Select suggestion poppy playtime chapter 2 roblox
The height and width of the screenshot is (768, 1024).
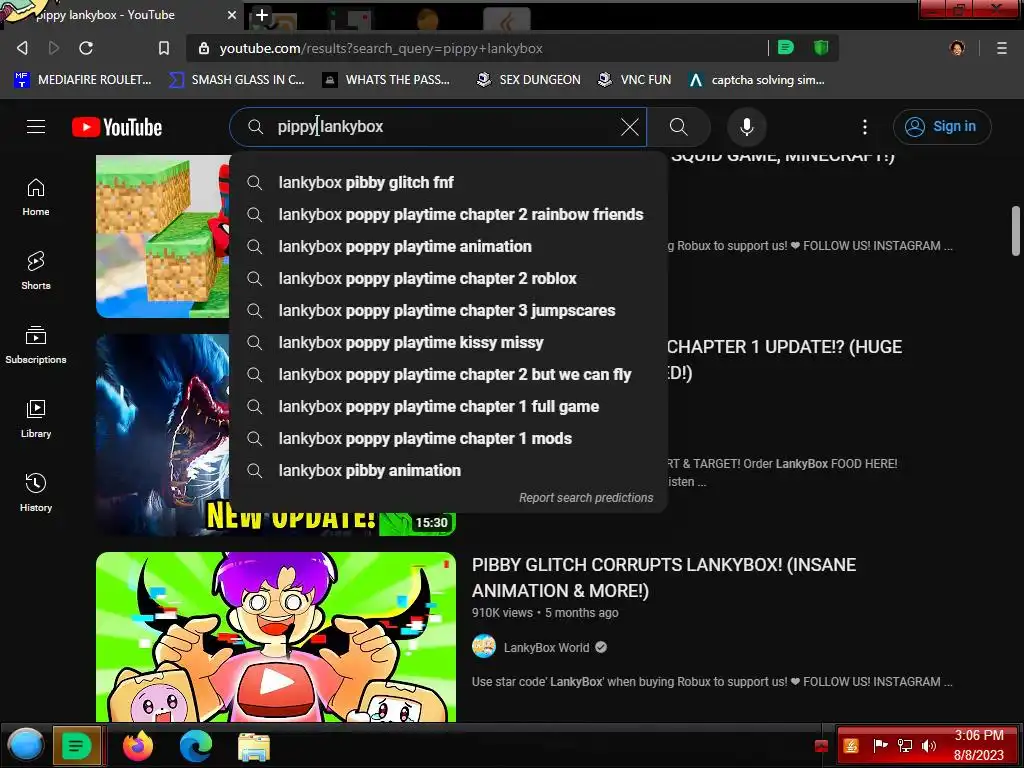coord(448,278)
